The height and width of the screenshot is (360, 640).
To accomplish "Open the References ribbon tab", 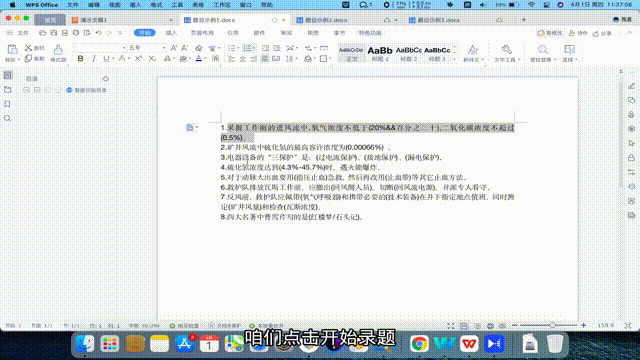I will click(x=233, y=33).
